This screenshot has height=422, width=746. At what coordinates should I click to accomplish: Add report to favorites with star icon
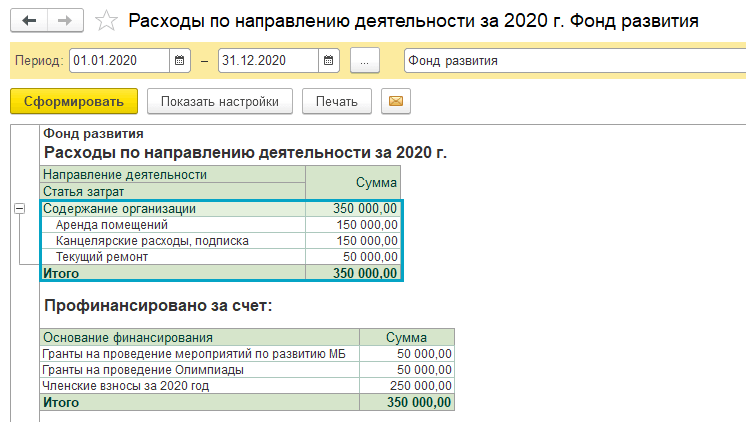(x=106, y=20)
